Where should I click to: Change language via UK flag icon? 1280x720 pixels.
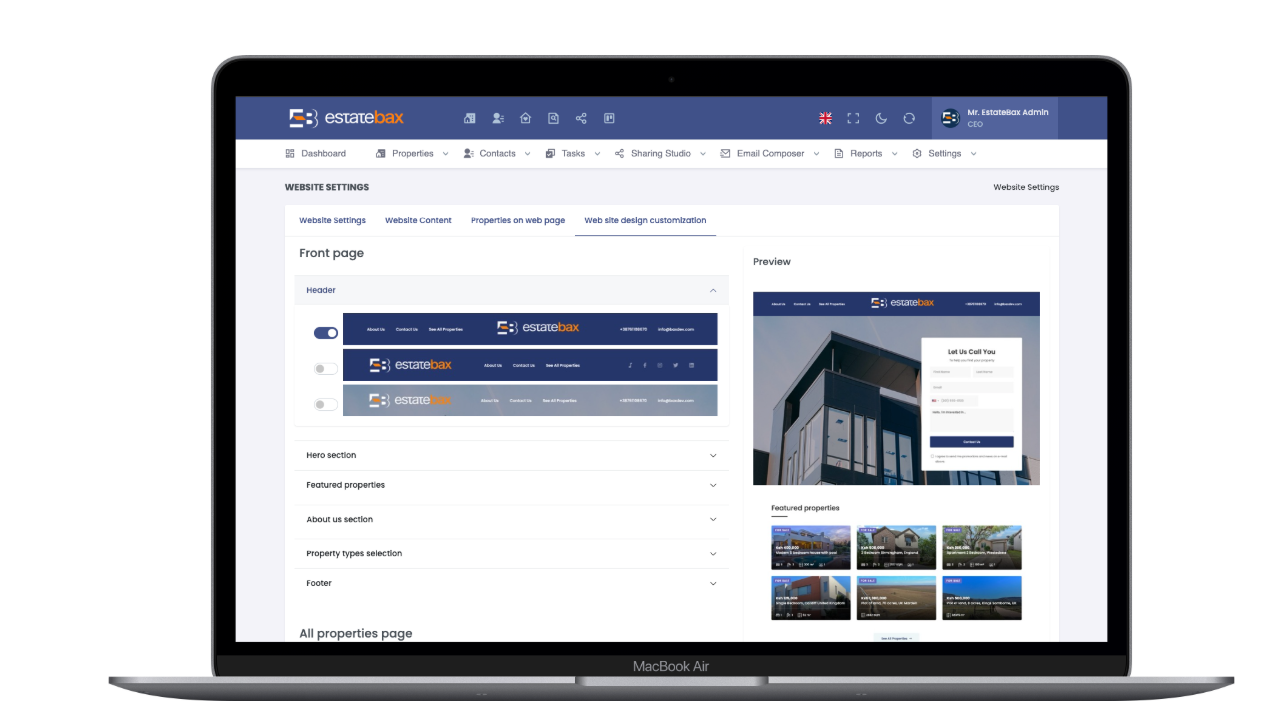click(825, 118)
